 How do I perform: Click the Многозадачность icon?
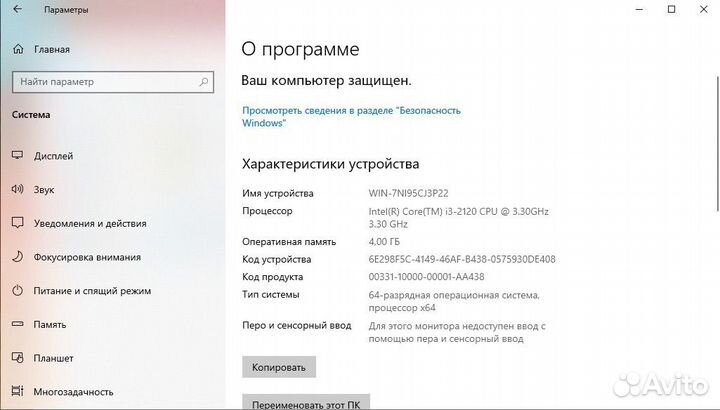click(17, 391)
